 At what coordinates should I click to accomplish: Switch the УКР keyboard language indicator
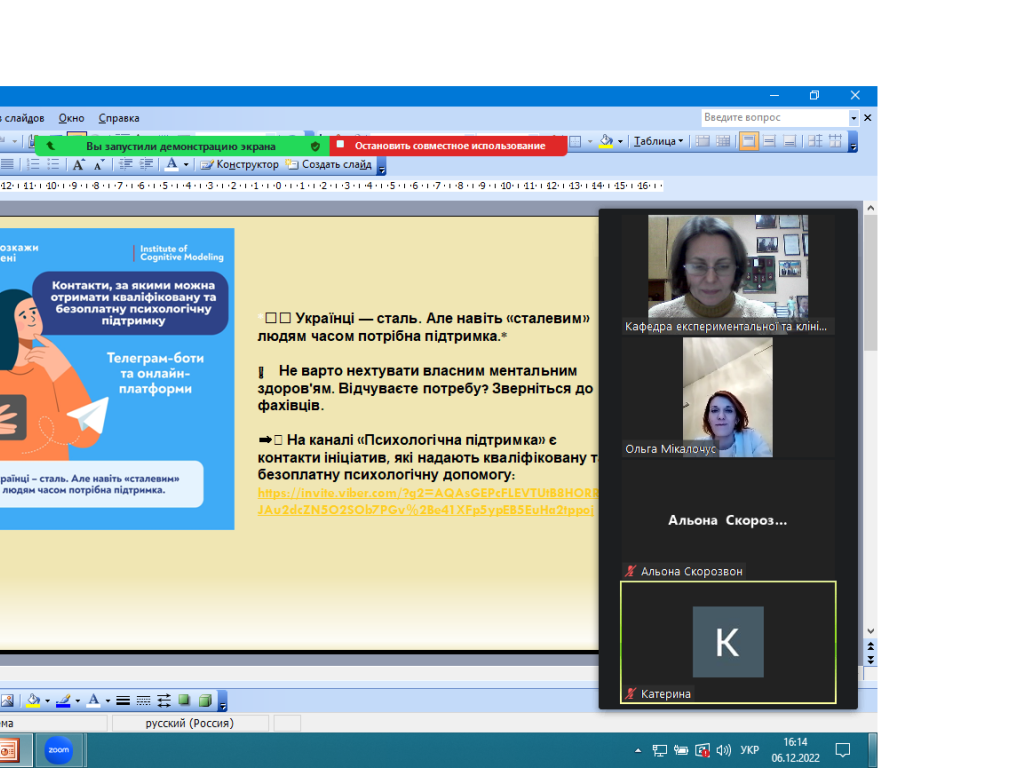[750, 750]
